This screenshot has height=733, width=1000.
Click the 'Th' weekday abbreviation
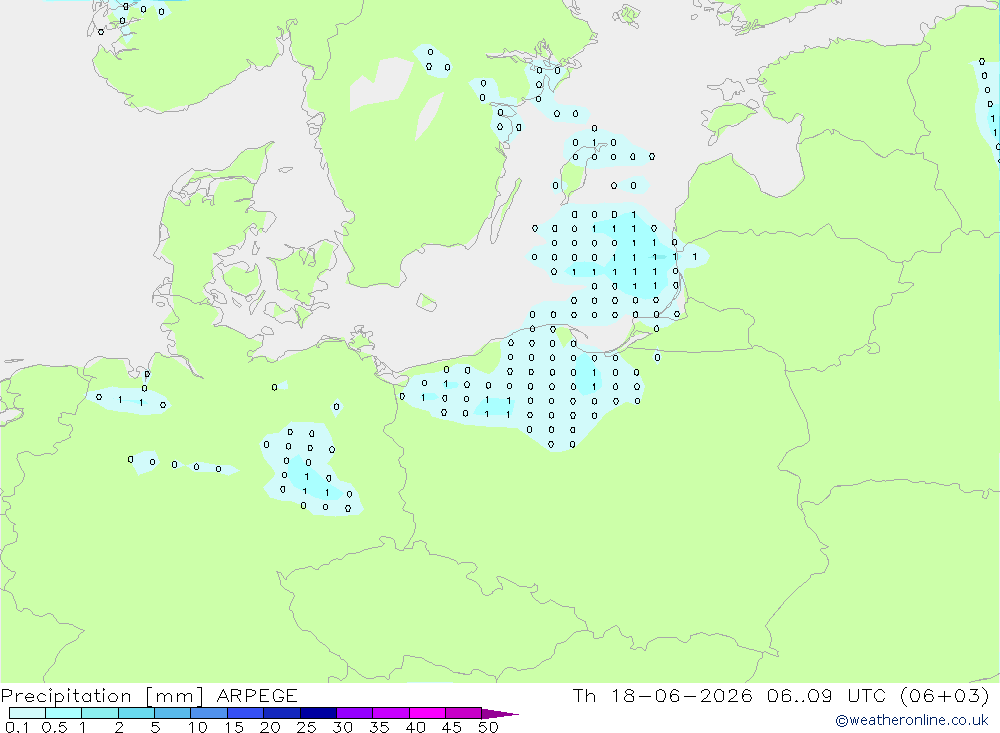point(584,695)
